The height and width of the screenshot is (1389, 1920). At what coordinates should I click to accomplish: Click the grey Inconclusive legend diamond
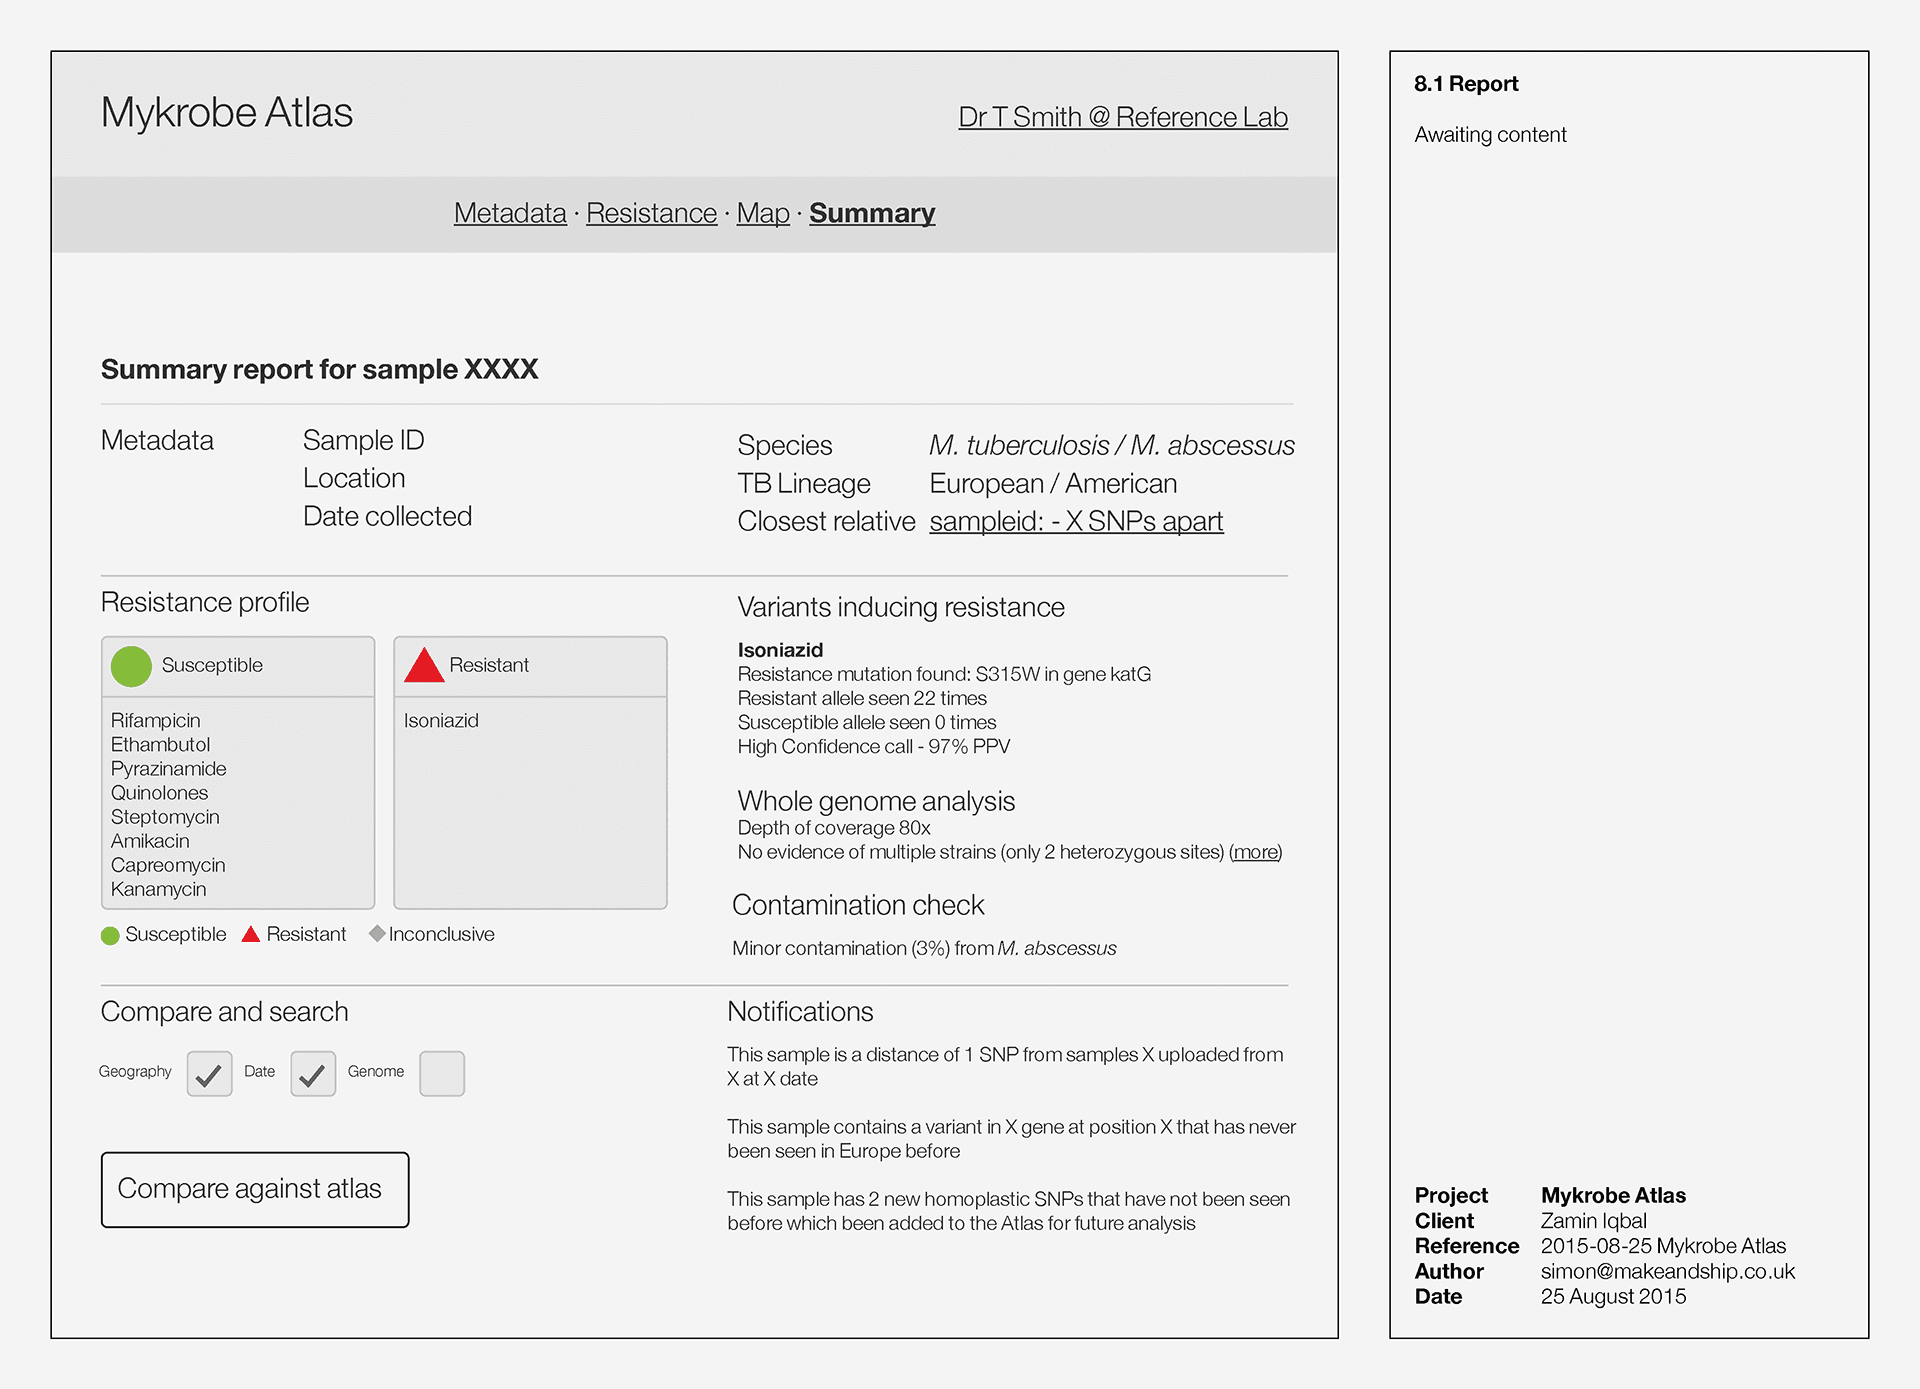click(x=377, y=933)
